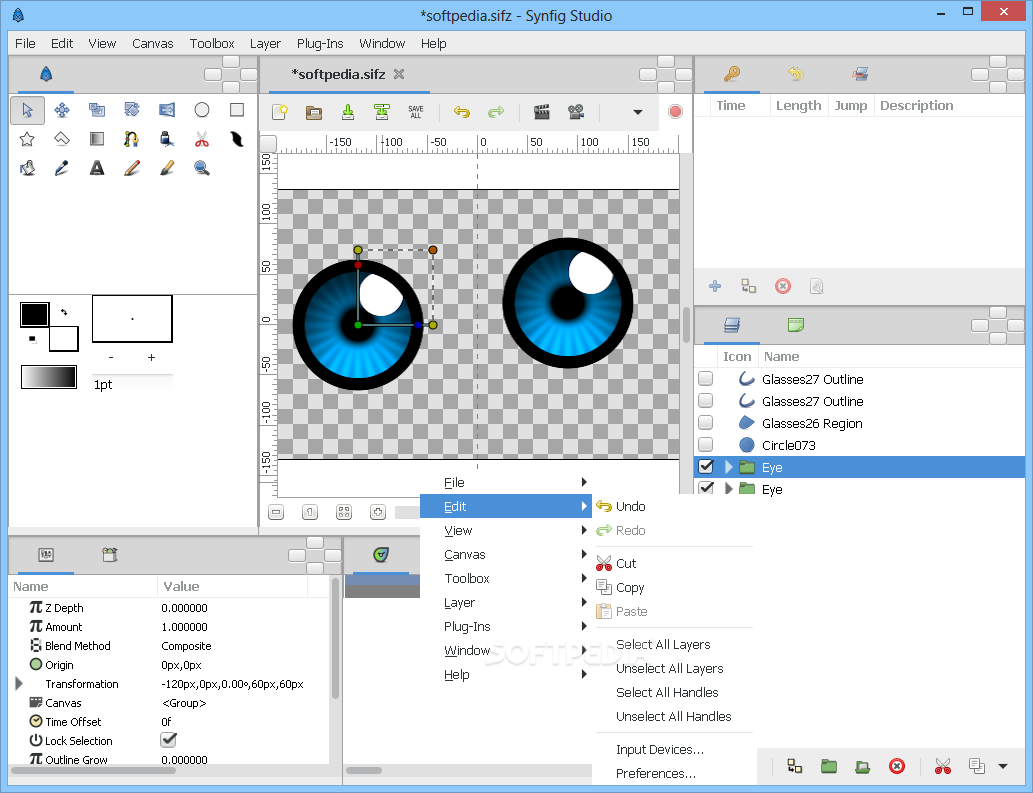Image resolution: width=1033 pixels, height=793 pixels.
Task: Select the Rectangle tool
Action: [237, 110]
